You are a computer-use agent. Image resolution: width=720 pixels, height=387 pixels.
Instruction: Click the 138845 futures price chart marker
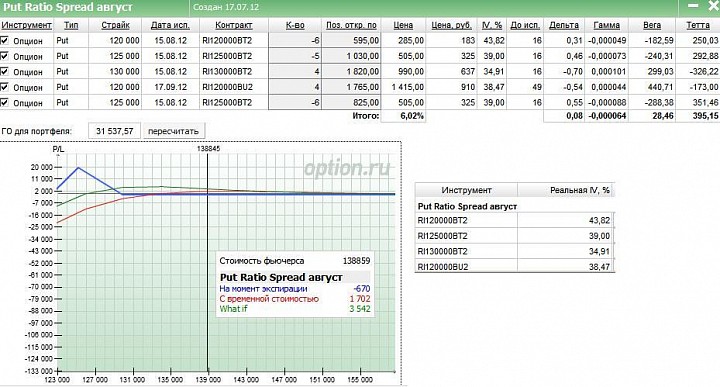[208, 149]
